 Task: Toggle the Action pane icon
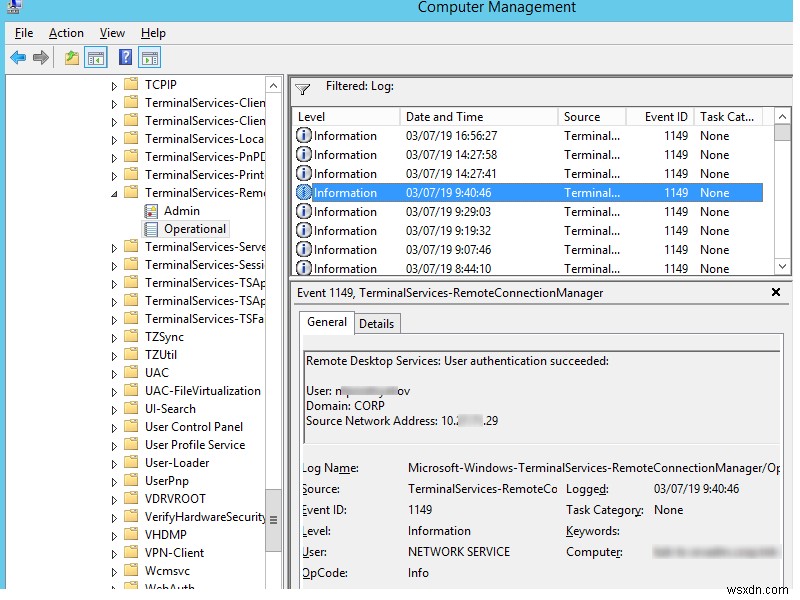(150, 57)
